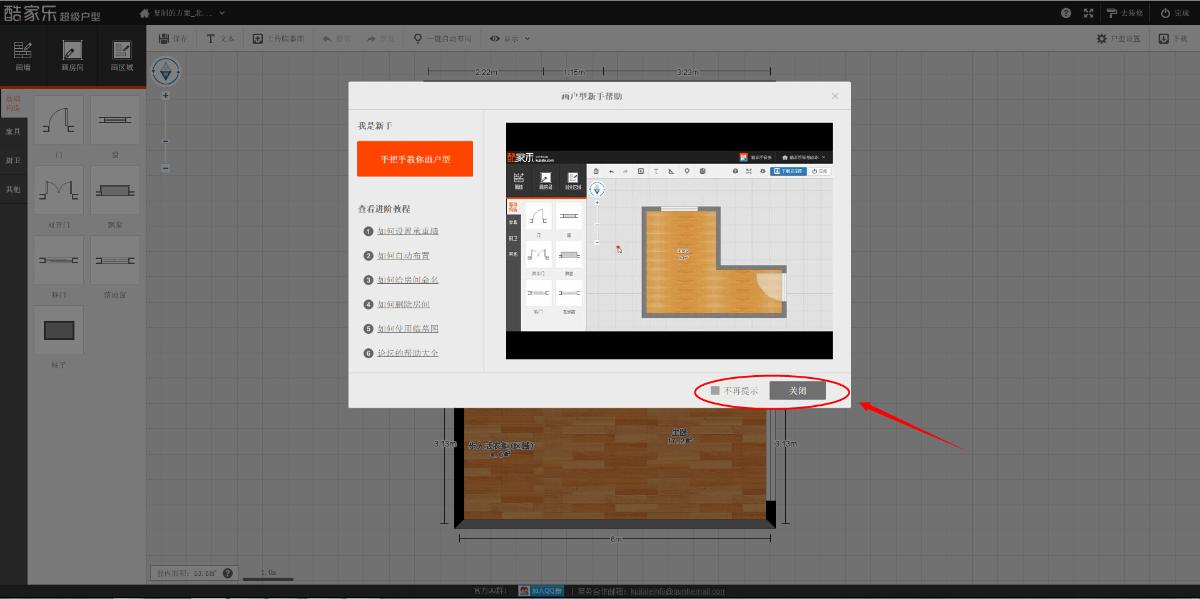Click the orange 手把手教你画户型 button
The height and width of the screenshot is (599, 1200).
[414, 159]
